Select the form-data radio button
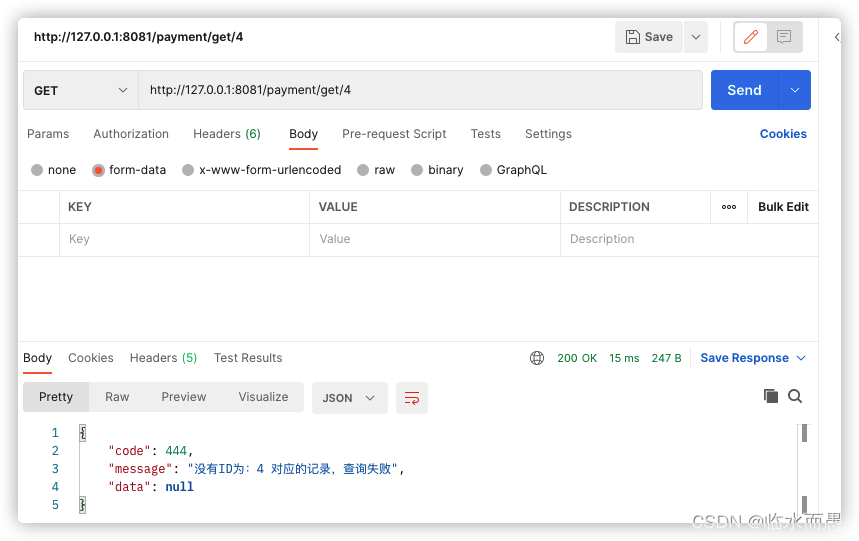The image size is (859, 541). point(99,170)
